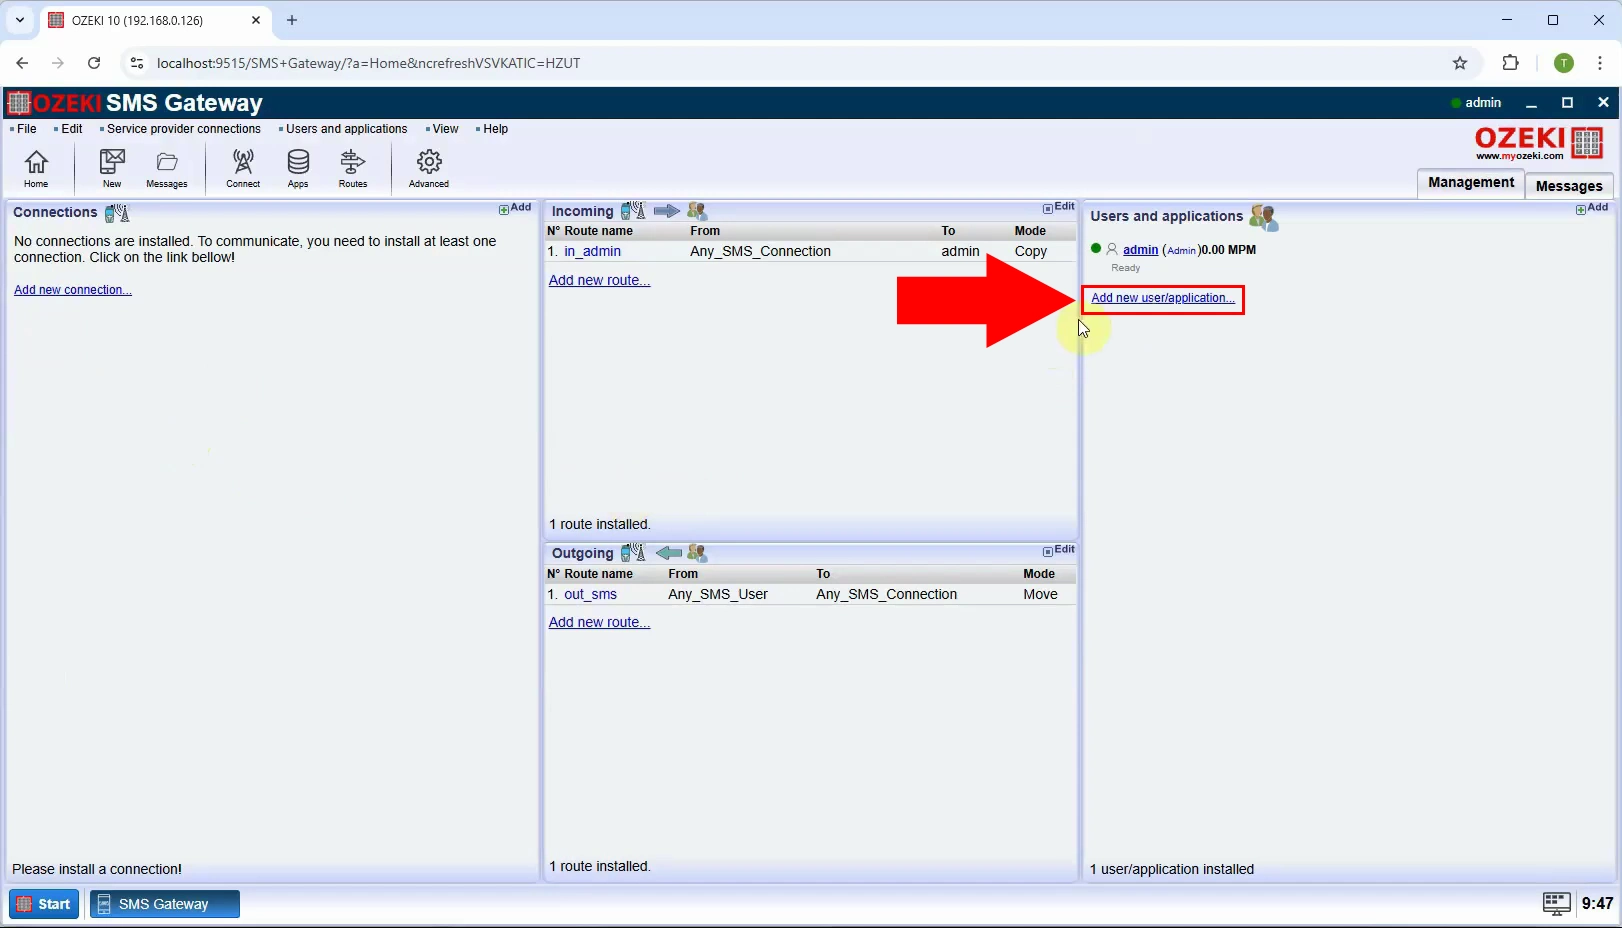Select the Copy mode cell in Incoming

pyautogui.click(x=1030, y=251)
